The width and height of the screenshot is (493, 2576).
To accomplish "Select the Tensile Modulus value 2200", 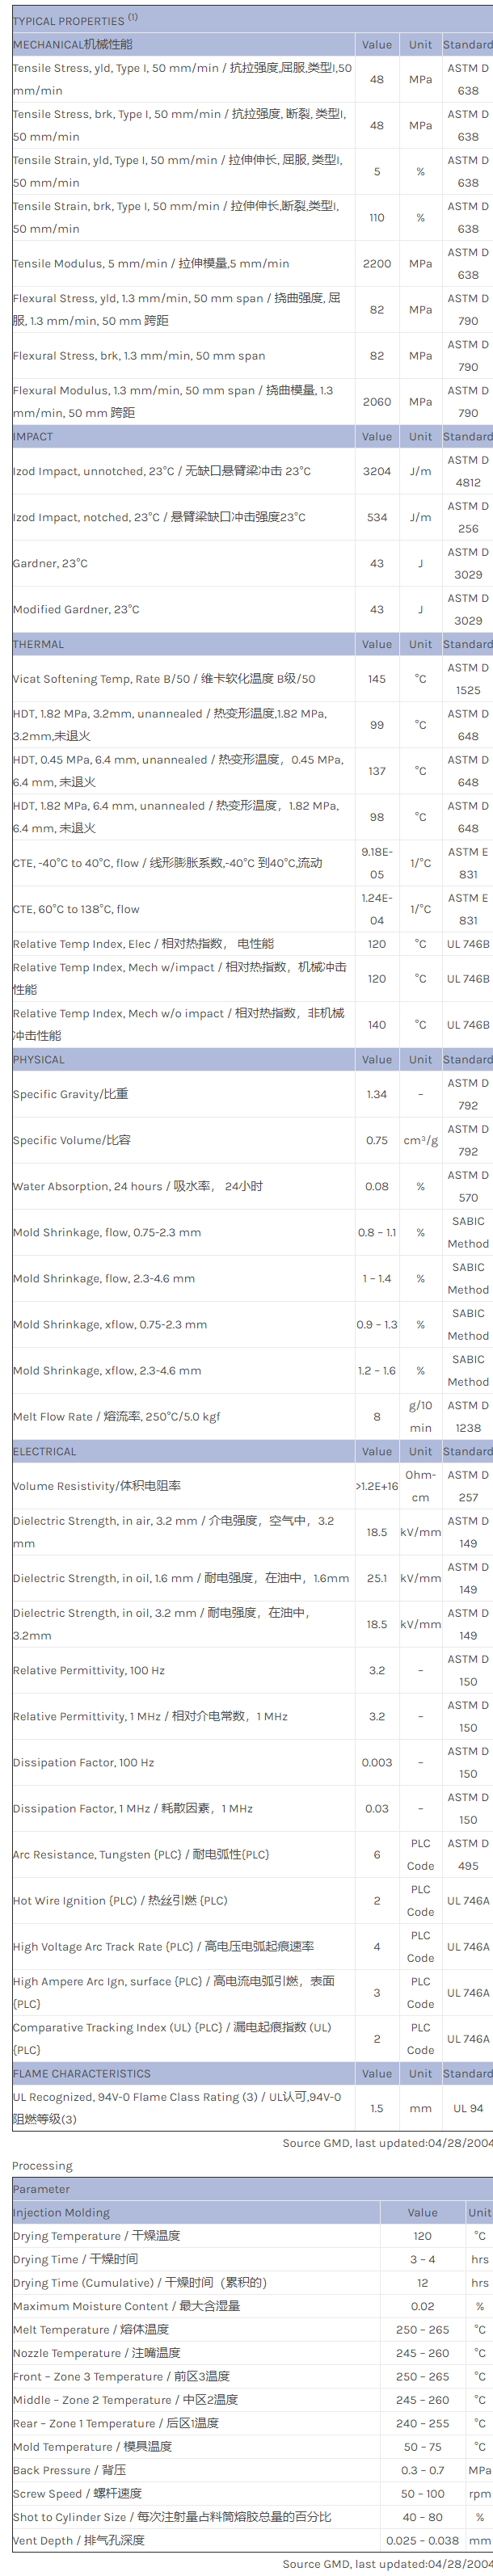I will tap(377, 264).
